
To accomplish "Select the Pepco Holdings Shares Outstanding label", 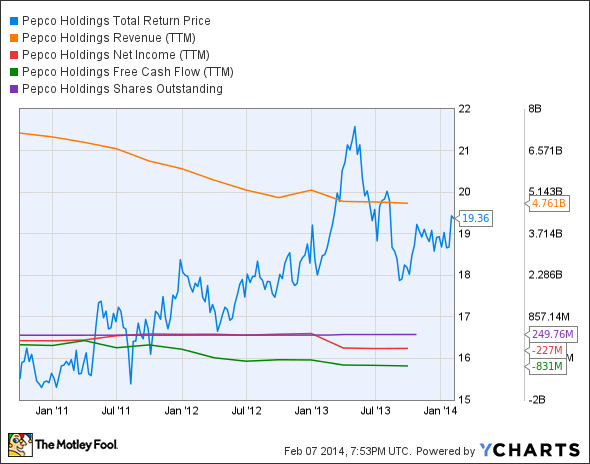I will (122, 89).
